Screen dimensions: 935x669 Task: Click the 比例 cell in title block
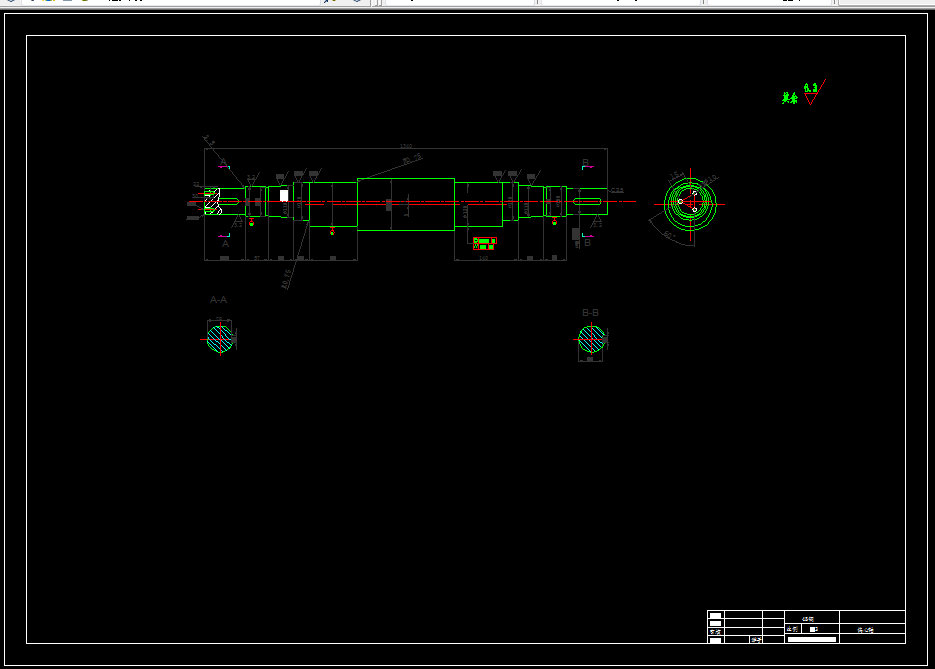point(792,629)
